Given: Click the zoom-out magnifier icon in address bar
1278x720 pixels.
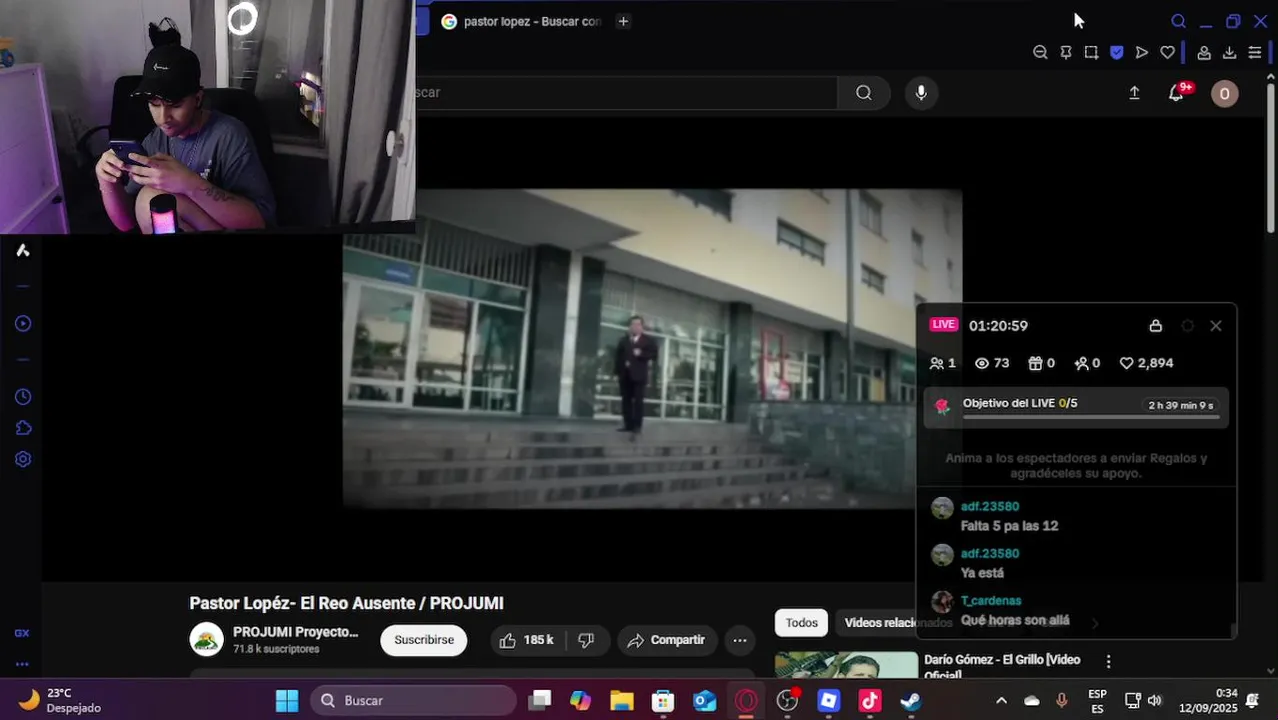Looking at the screenshot, I should pos(1040,52).
